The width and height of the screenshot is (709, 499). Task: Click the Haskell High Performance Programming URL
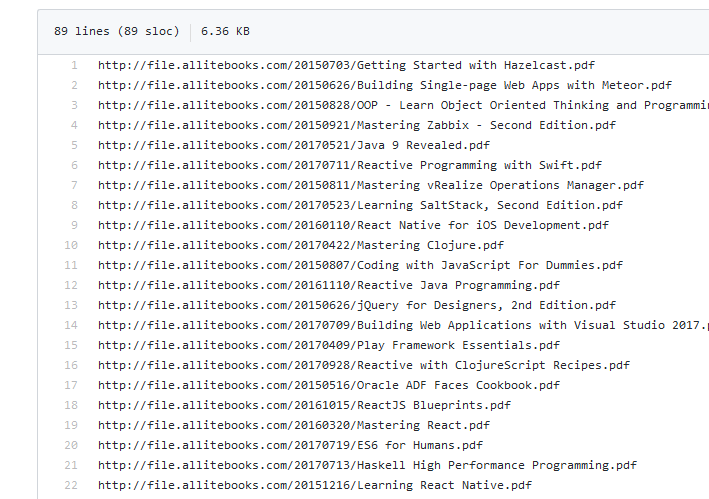pos(367,465)
